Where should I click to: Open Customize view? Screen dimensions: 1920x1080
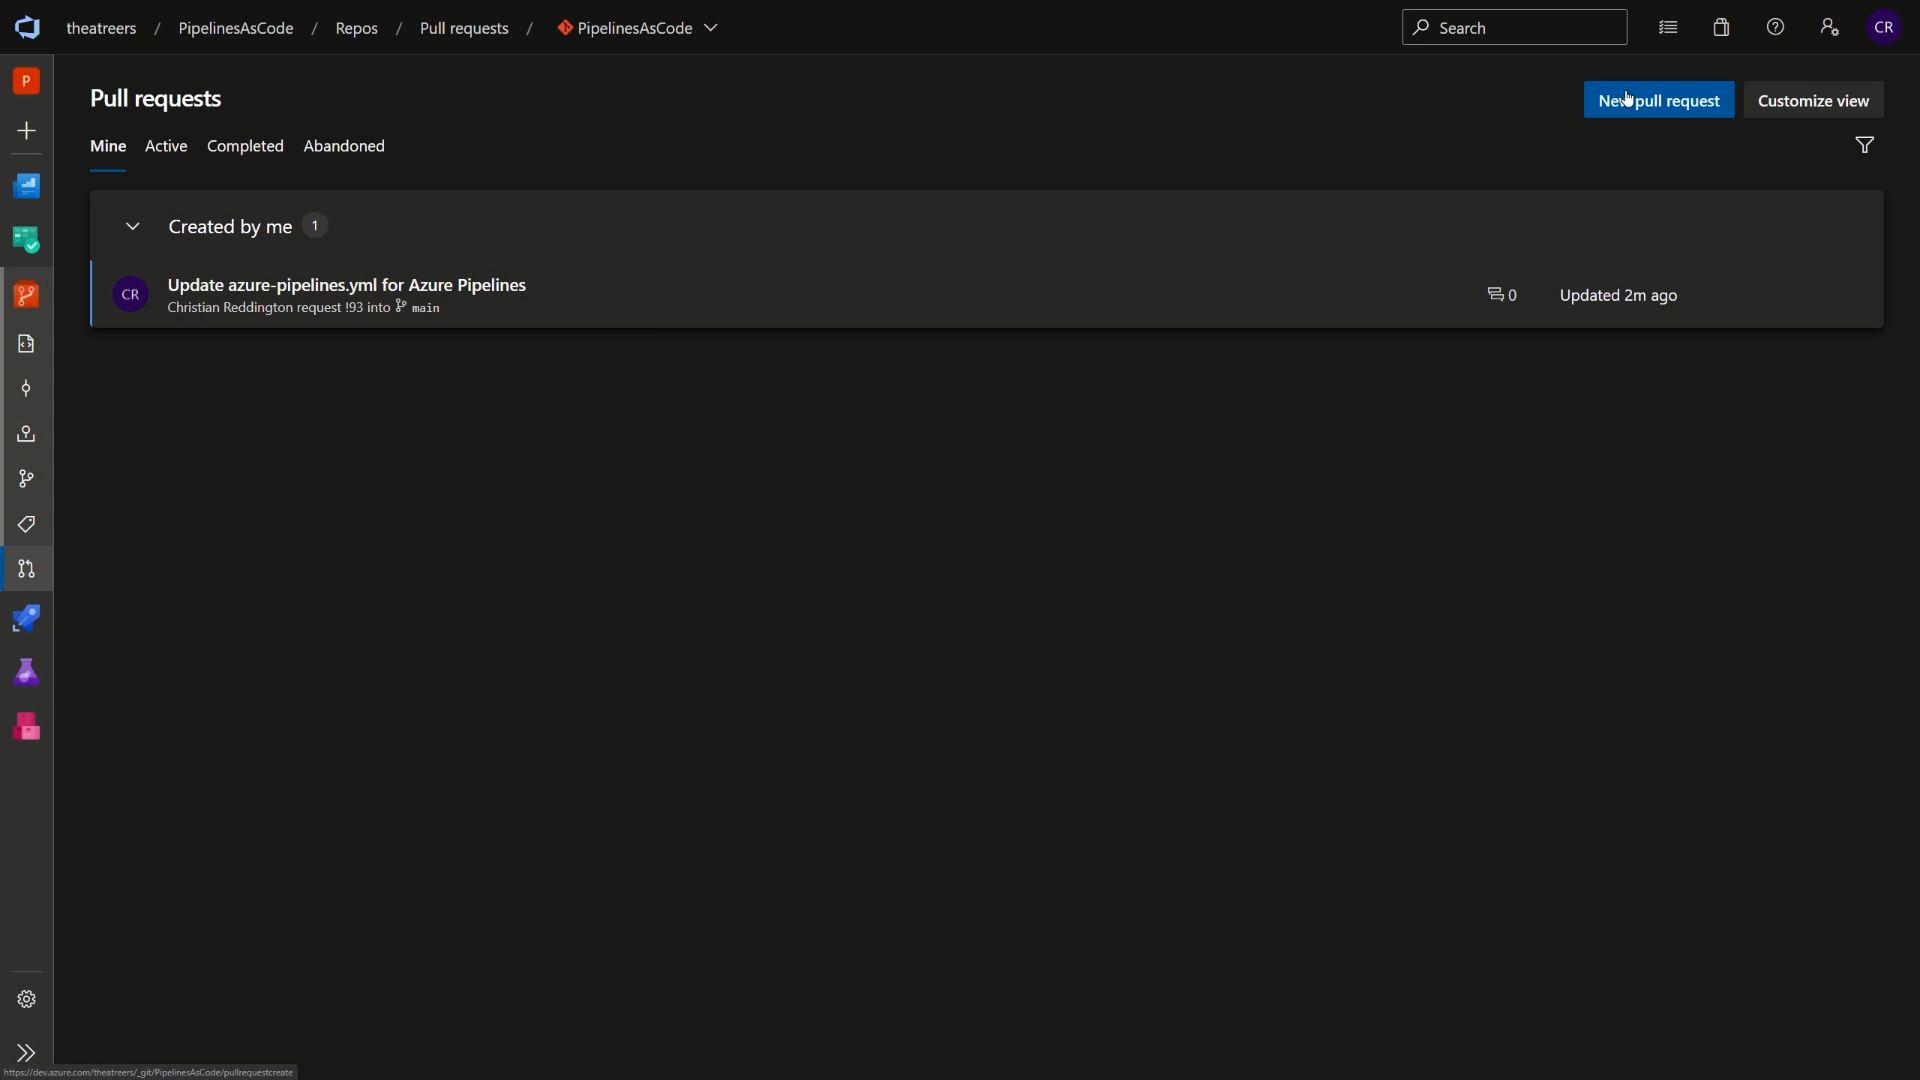point(1813,100)
